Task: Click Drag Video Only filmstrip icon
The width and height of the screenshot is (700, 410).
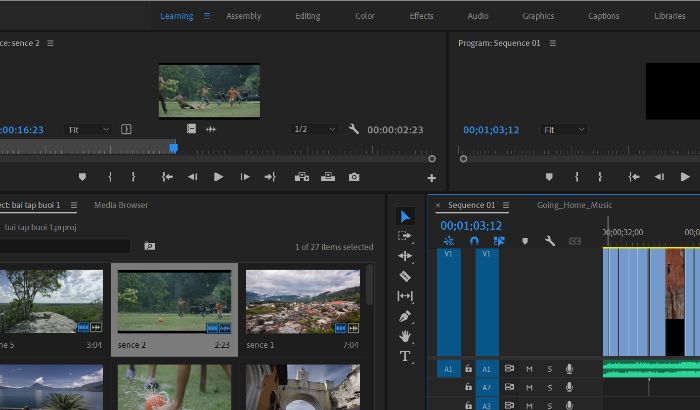Action: point(192,129)
